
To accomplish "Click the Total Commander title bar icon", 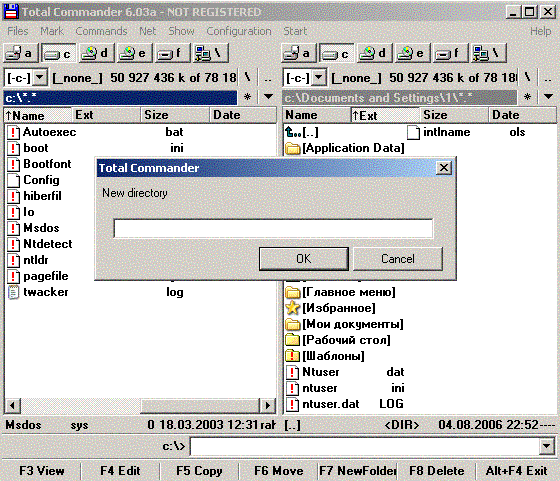I will pyautogui.click(x=11, y=11).
